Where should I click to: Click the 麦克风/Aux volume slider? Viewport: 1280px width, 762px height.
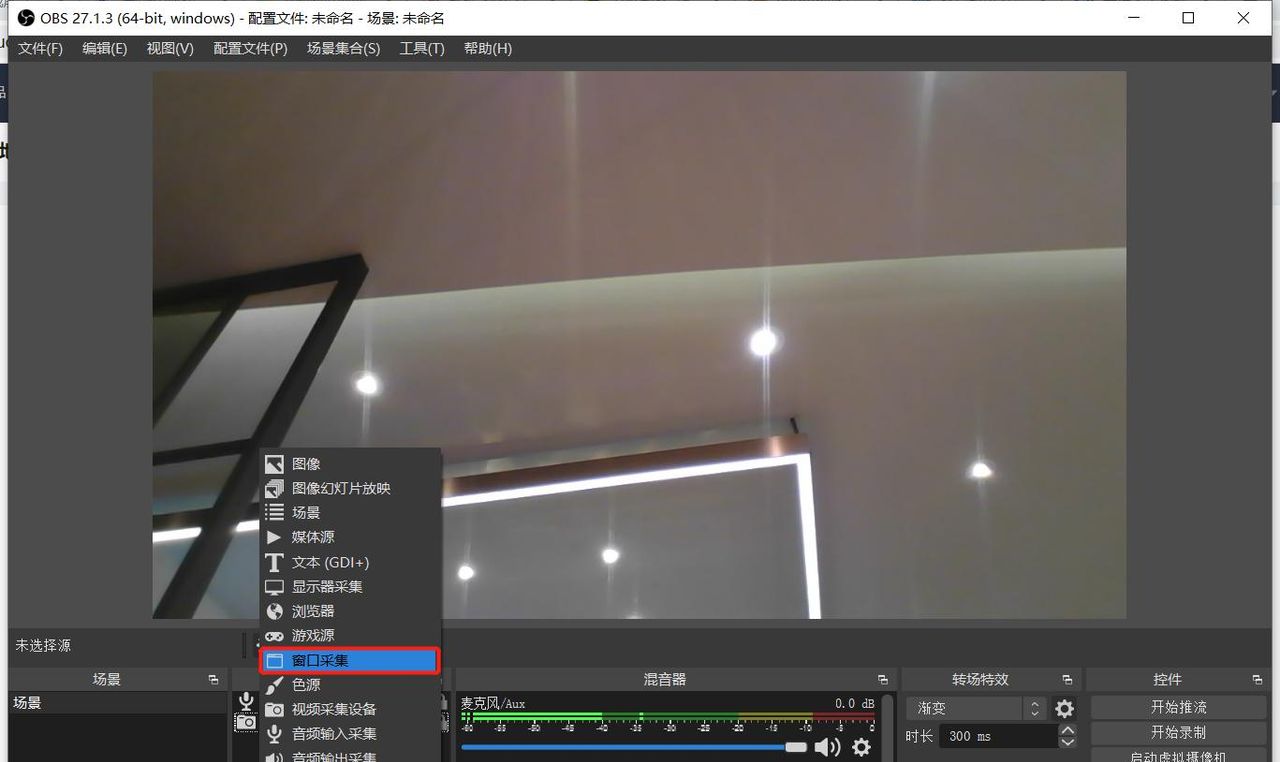[634, 747]
